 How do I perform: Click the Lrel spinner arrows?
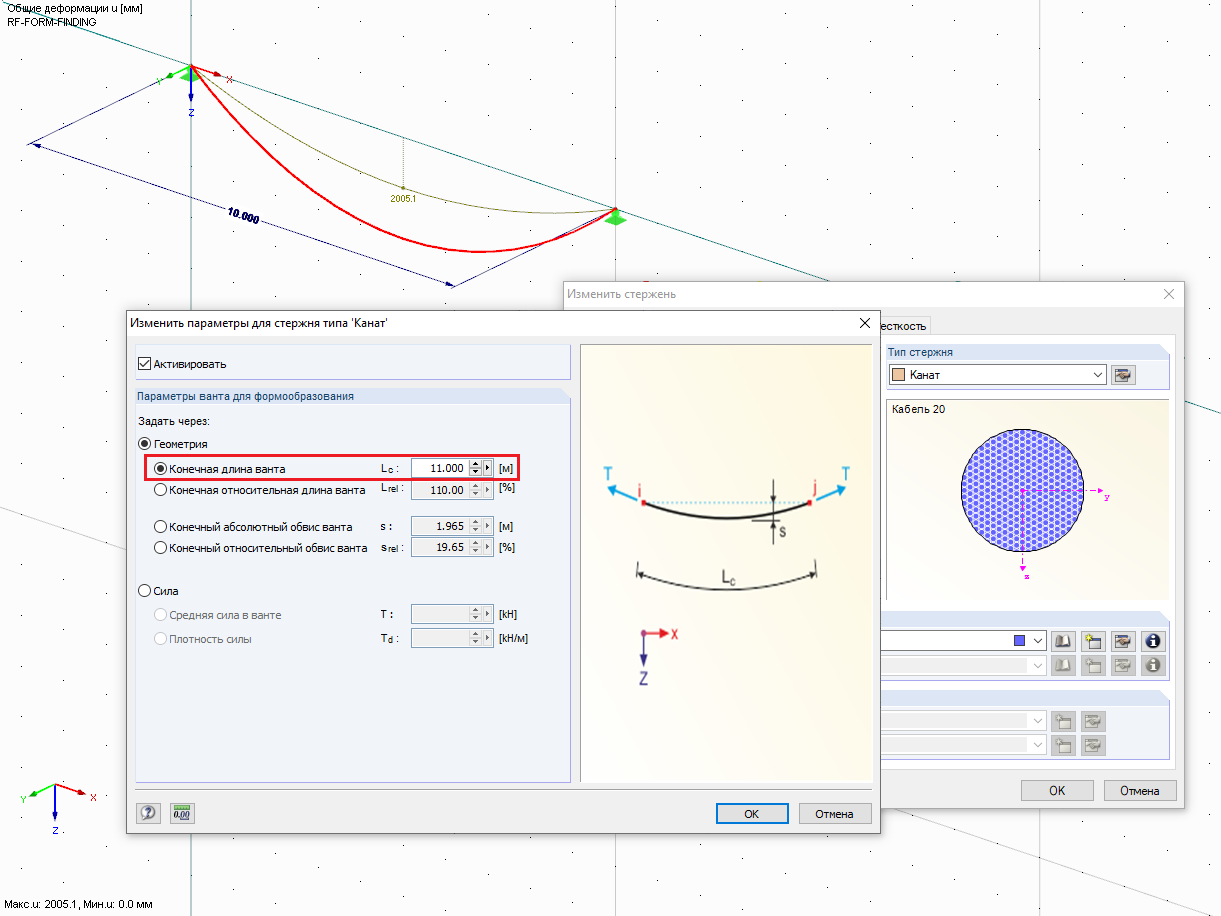475,490
